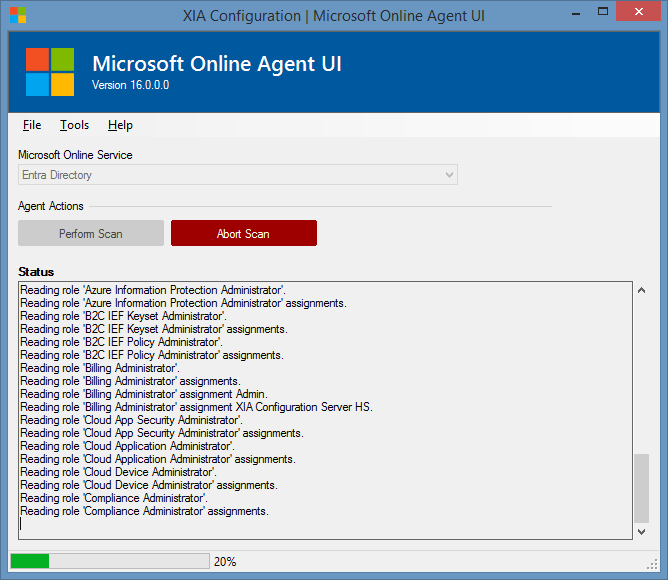This screenshot has width=668, height=580.
Task: Click line 'Cloud App Security Administrator' assignments
Action: coord(162,433)
